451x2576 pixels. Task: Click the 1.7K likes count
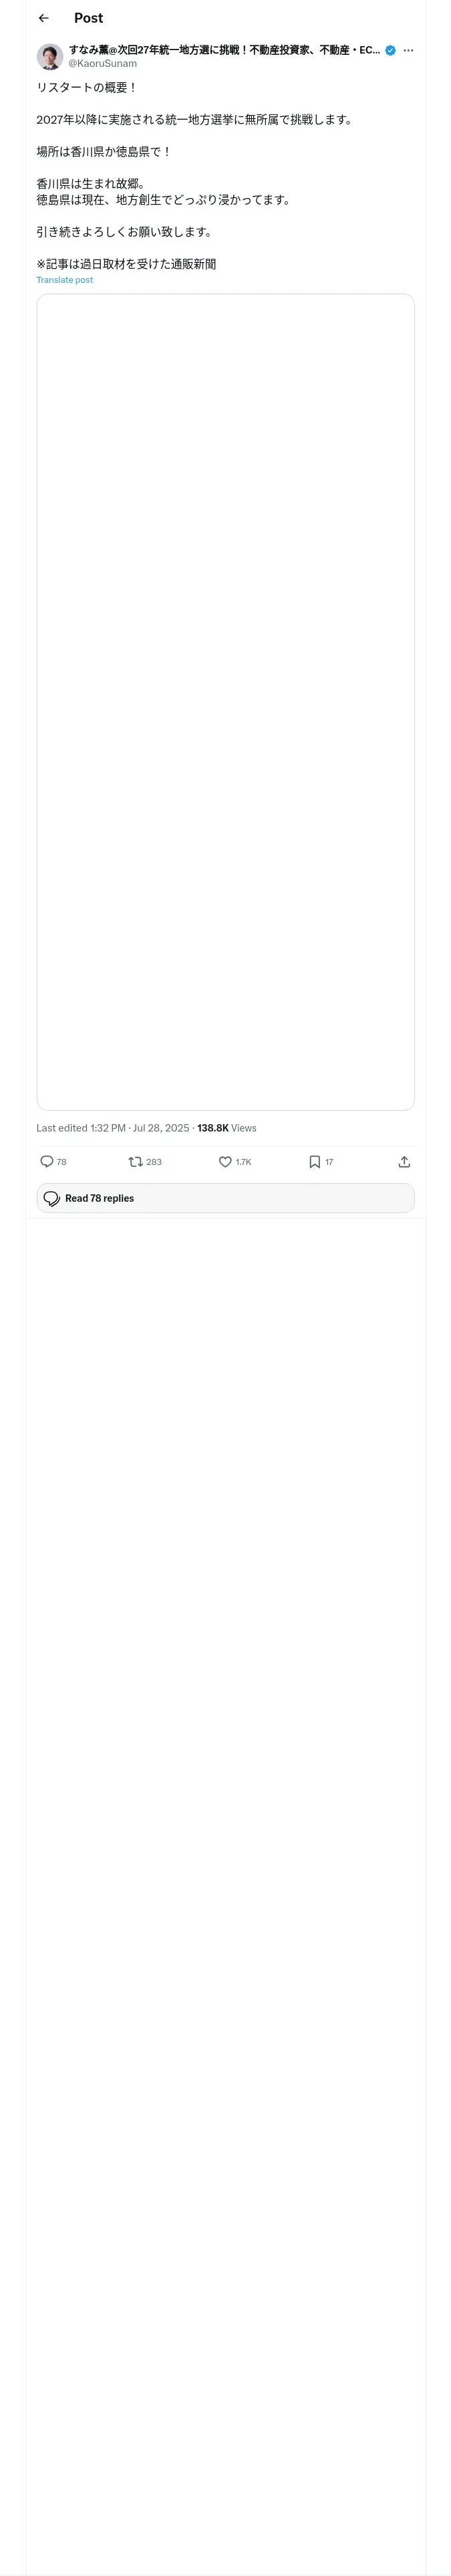click(x=243, y=1162)
